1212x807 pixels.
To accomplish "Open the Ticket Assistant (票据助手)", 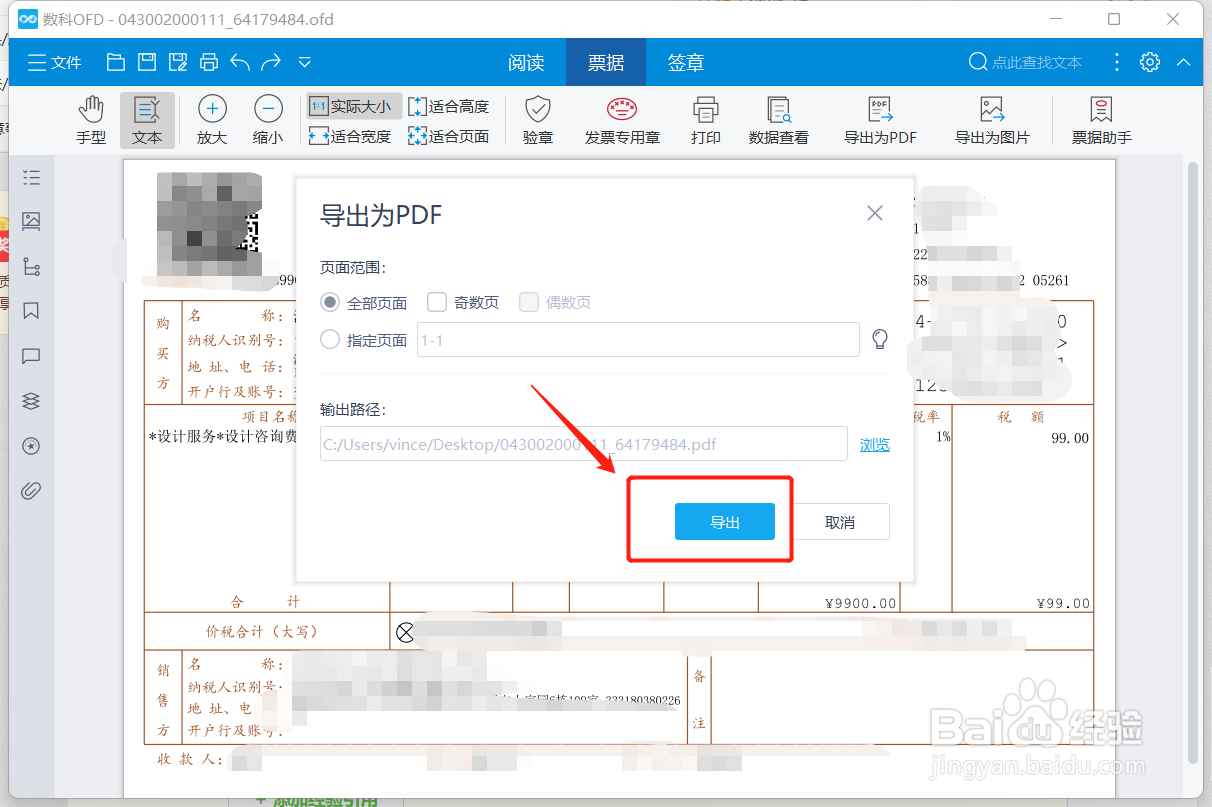I will coord(1100,119).
